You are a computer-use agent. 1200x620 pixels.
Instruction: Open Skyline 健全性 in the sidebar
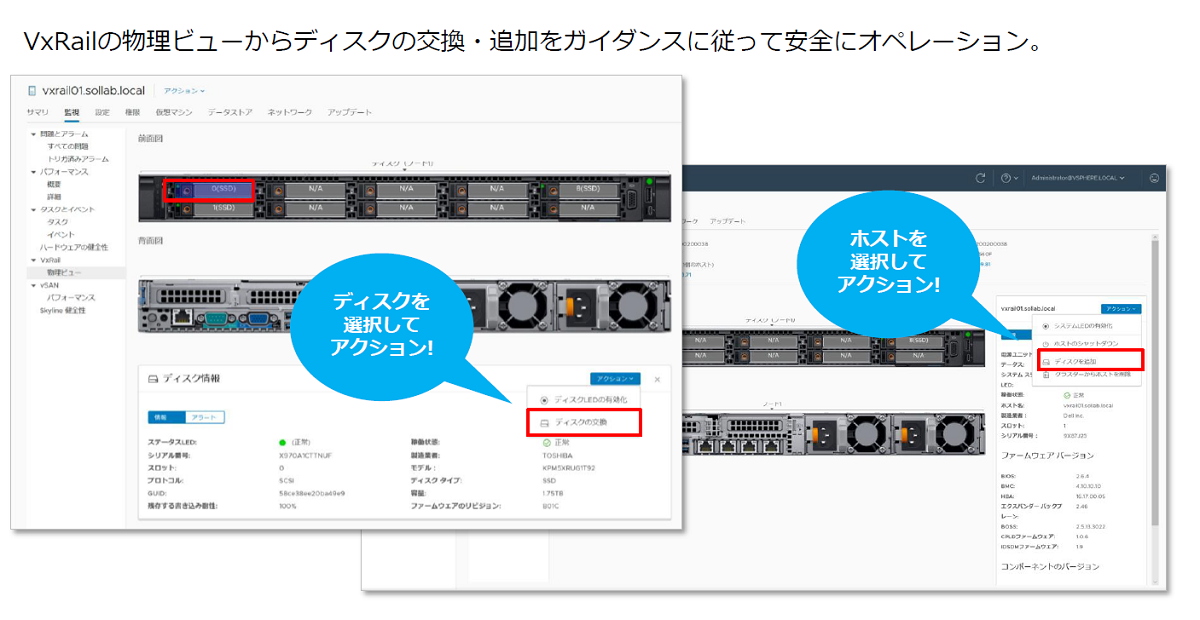point(63,310)
